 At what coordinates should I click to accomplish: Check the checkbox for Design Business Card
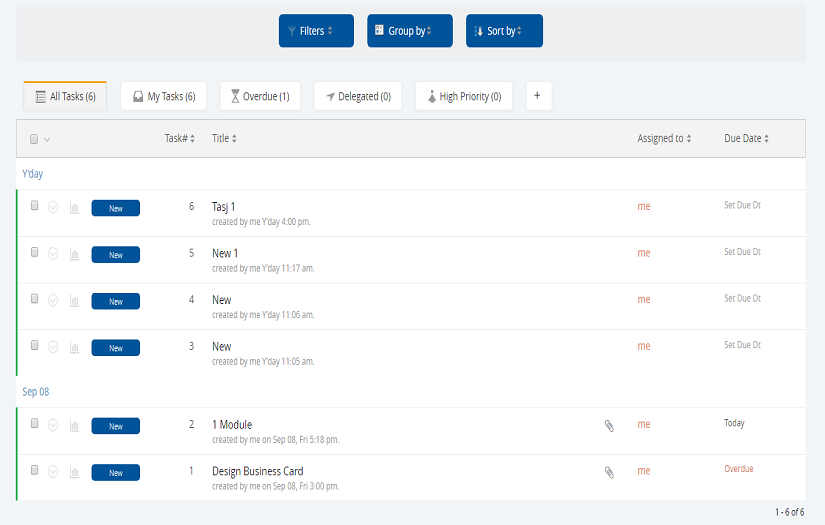tap(35, 470)
